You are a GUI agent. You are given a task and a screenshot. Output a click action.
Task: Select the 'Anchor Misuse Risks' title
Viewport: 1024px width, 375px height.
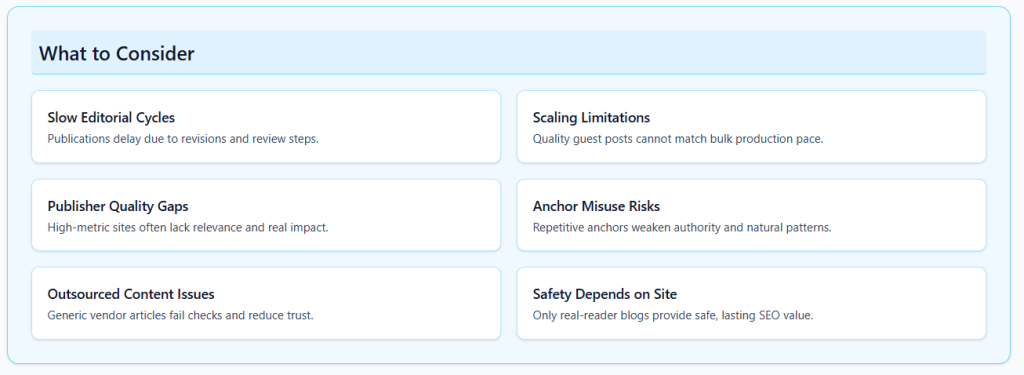596,206
